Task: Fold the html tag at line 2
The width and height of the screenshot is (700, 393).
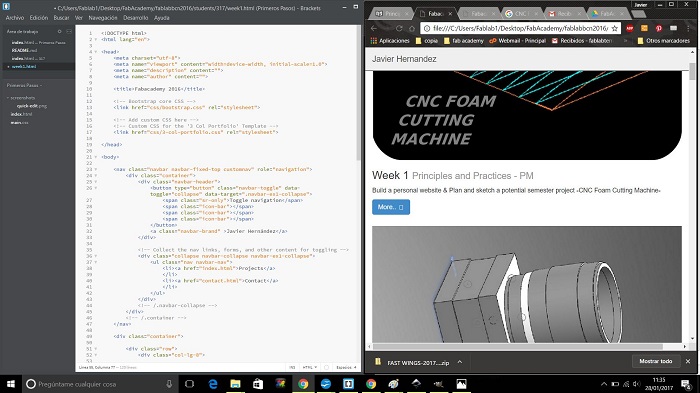Action: coord(96,39)
